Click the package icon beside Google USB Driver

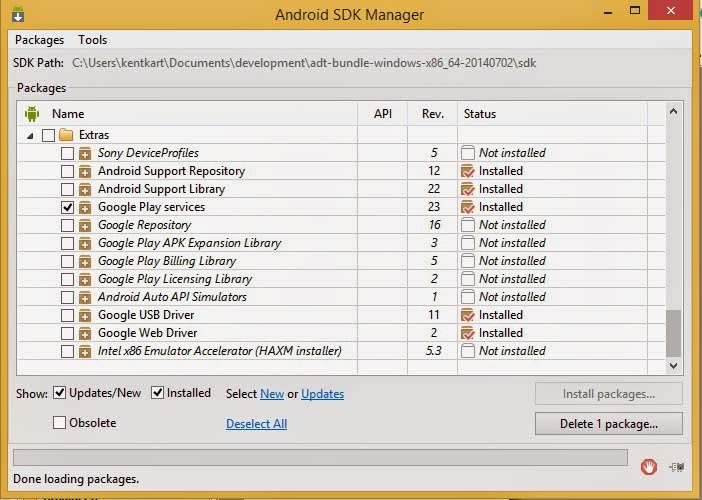point(85,315)
